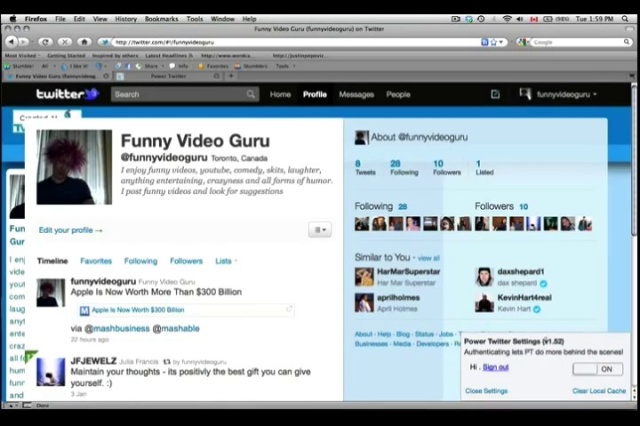Screen dimensions: 640x426
Task: Click Close Settings in Power Twitter panel
Action: [487, 391]
